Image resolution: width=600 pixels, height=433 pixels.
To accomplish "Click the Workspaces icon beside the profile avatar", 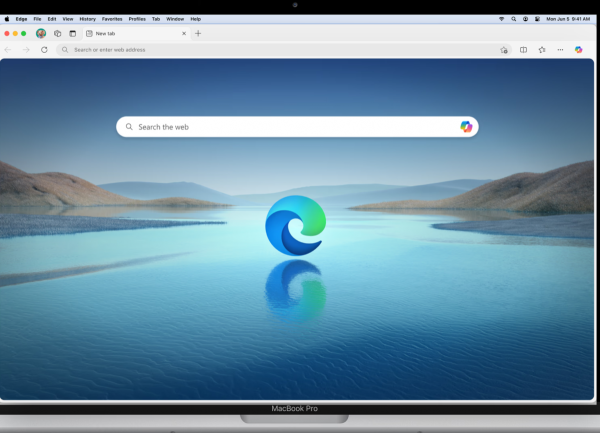I will pos(58,33).
